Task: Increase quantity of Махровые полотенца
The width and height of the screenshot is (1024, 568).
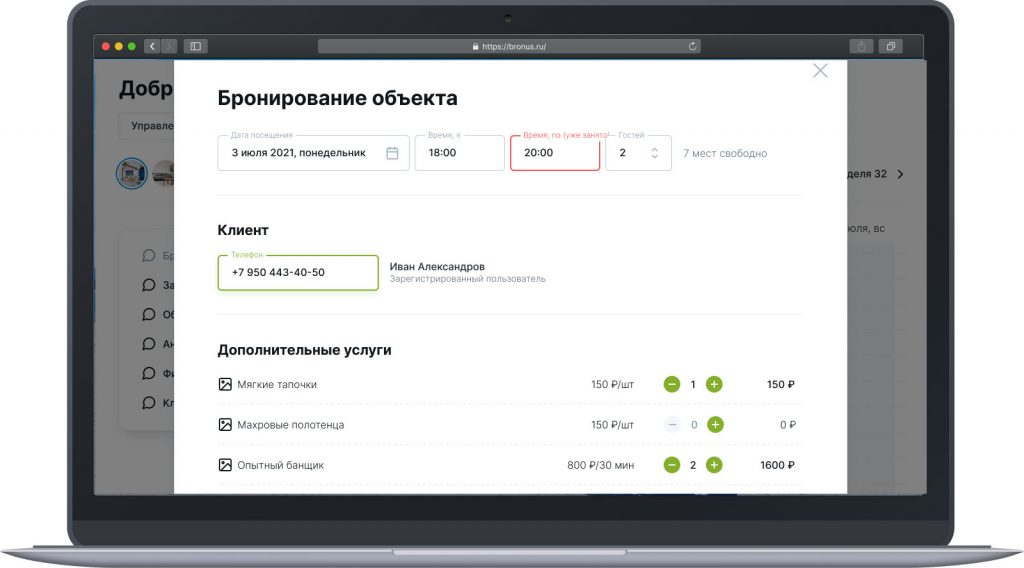Action: point(715,425)
